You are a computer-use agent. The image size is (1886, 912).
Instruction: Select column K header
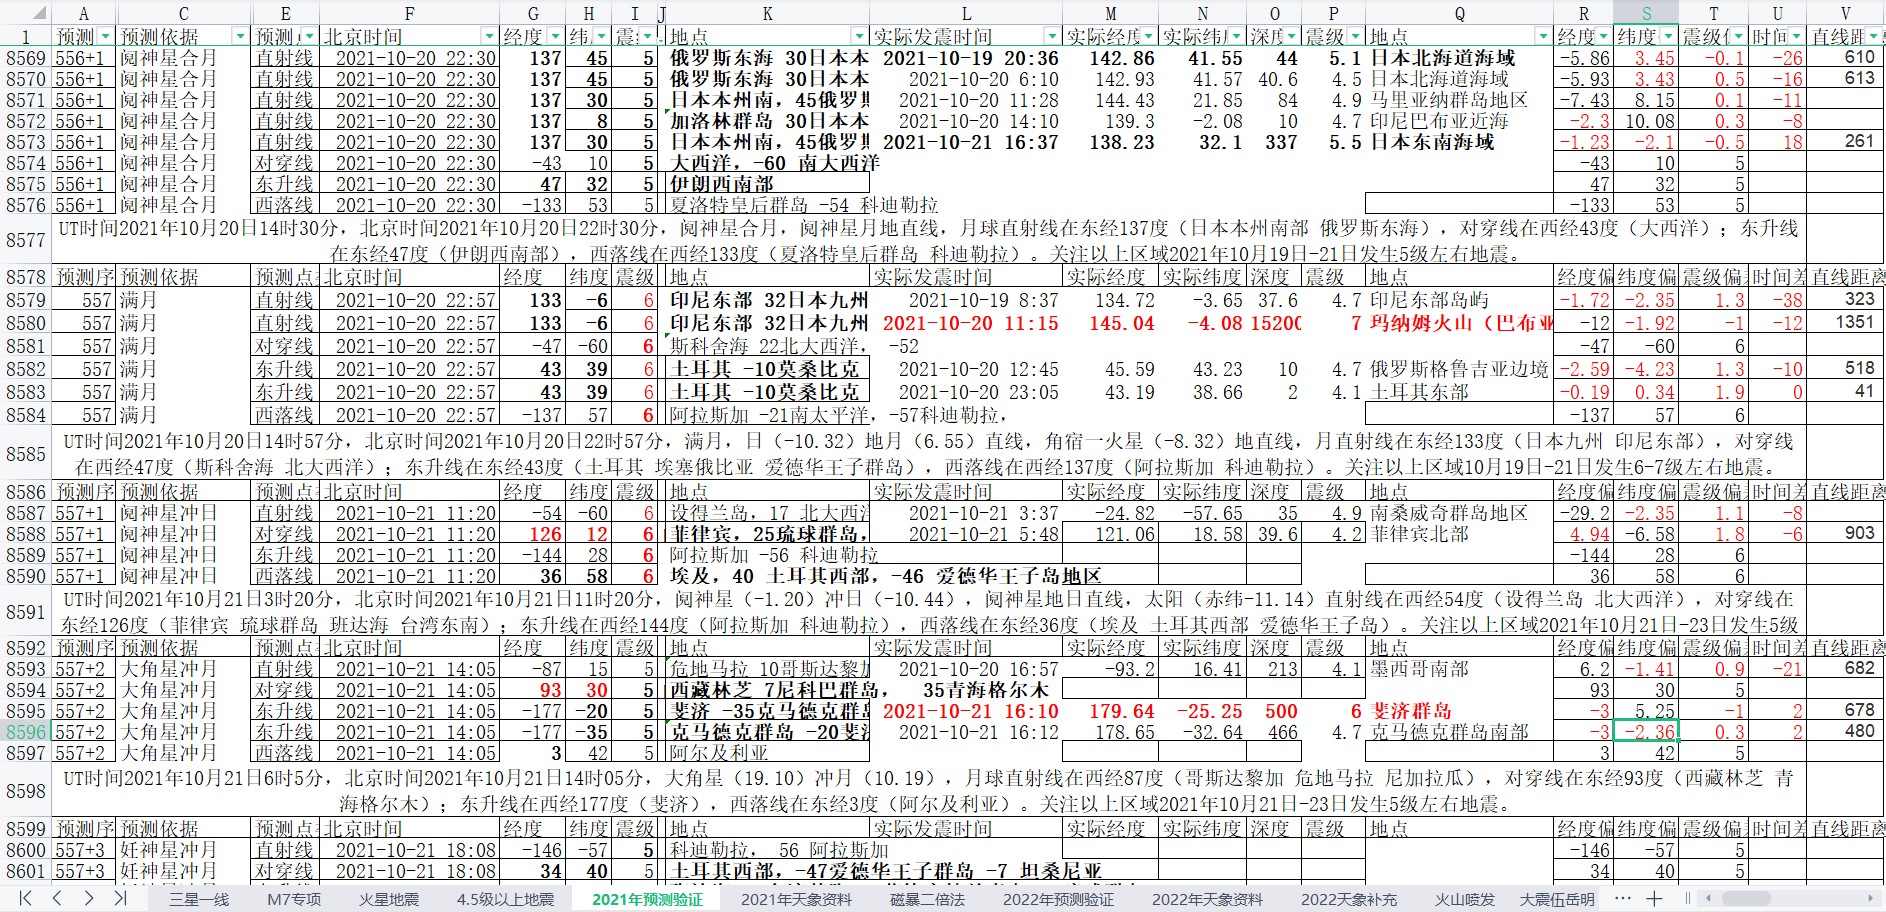pos(767,13)
